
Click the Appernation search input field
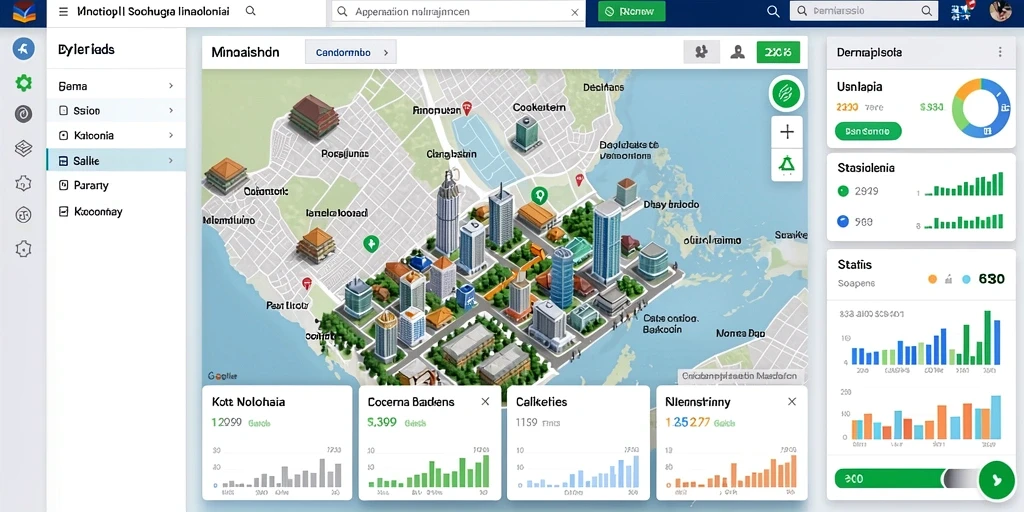pyautogui.click(x=457, y=12)
